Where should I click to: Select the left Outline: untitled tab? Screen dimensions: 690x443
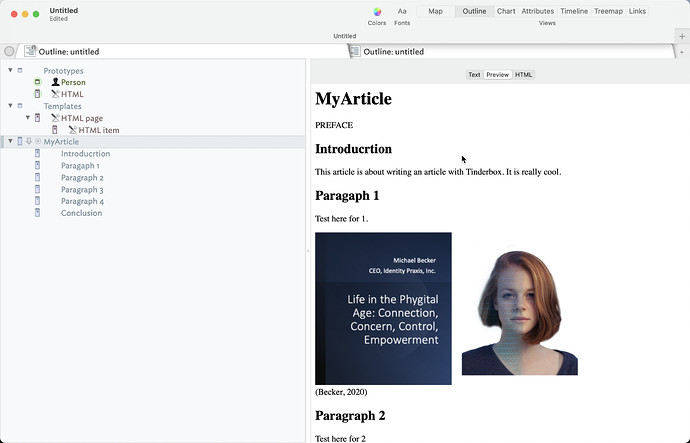tap(183, 51)
